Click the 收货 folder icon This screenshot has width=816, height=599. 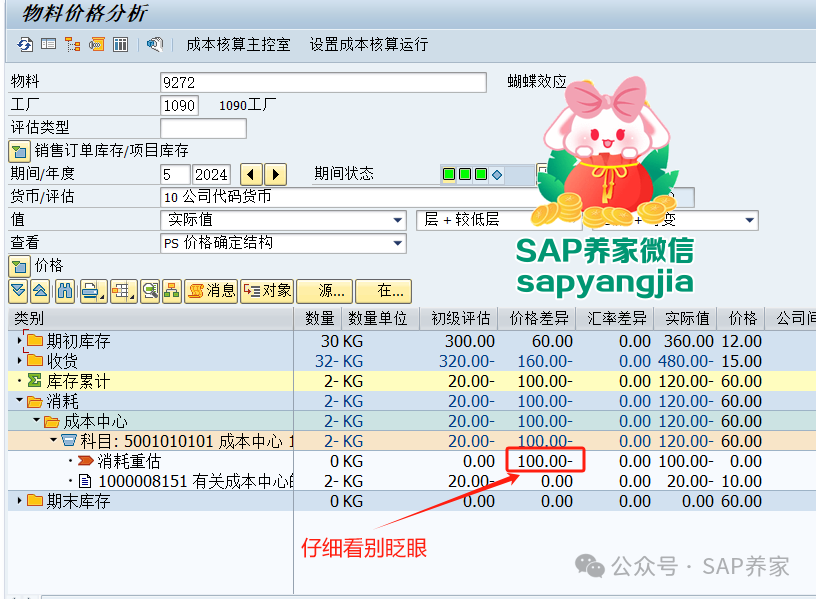click(35, 360)
